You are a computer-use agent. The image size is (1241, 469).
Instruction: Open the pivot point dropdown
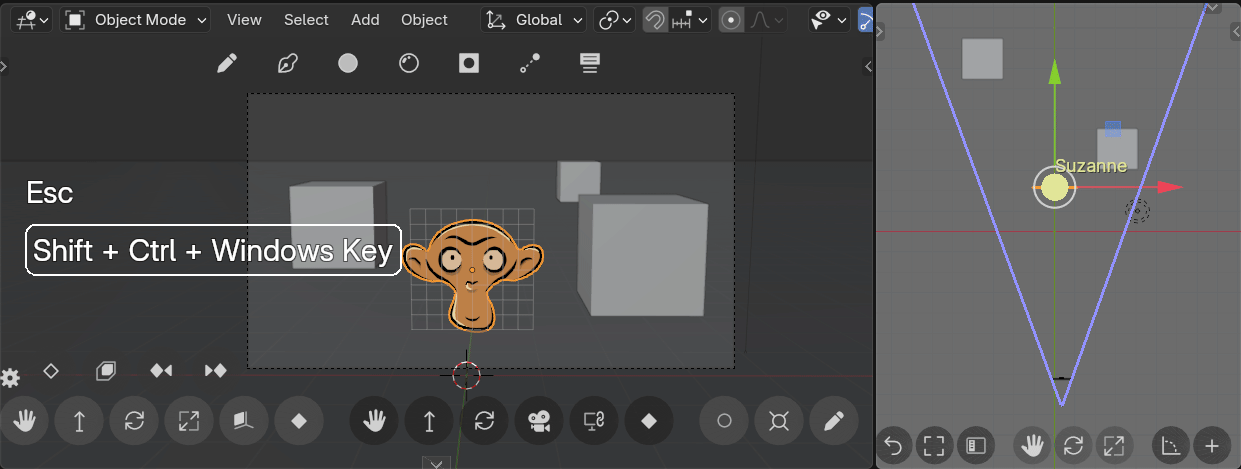(614, 19)
